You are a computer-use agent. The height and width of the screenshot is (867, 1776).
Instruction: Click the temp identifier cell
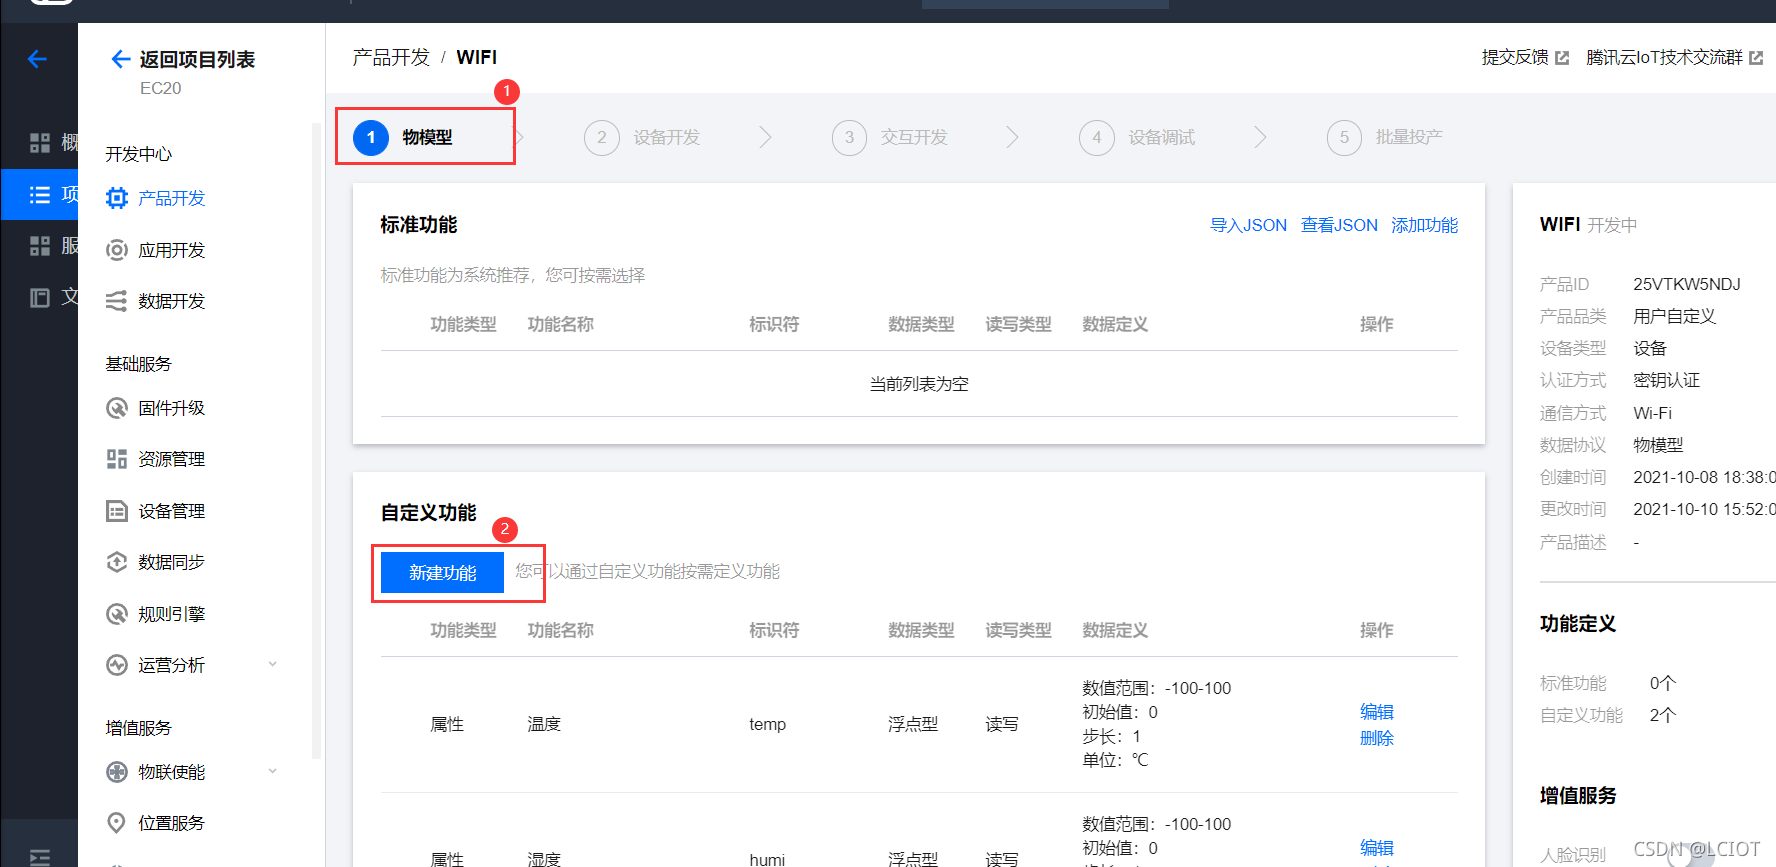coord(767,724)
